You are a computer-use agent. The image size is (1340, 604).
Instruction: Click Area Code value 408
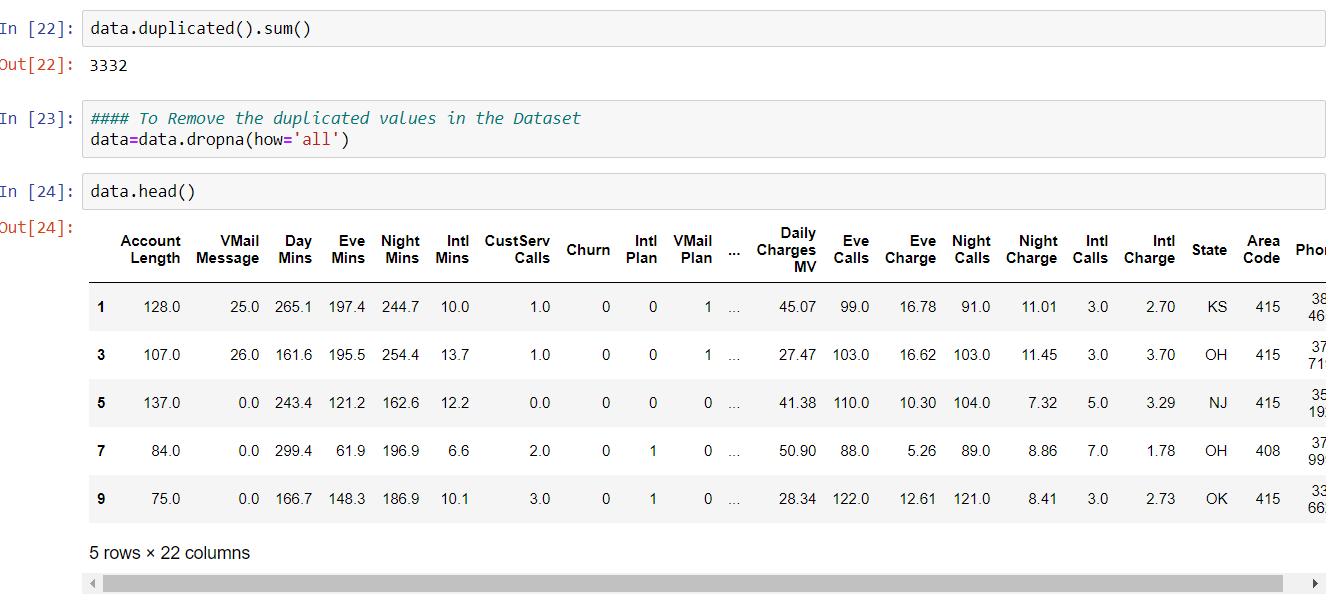click(x=1268, y=451)
